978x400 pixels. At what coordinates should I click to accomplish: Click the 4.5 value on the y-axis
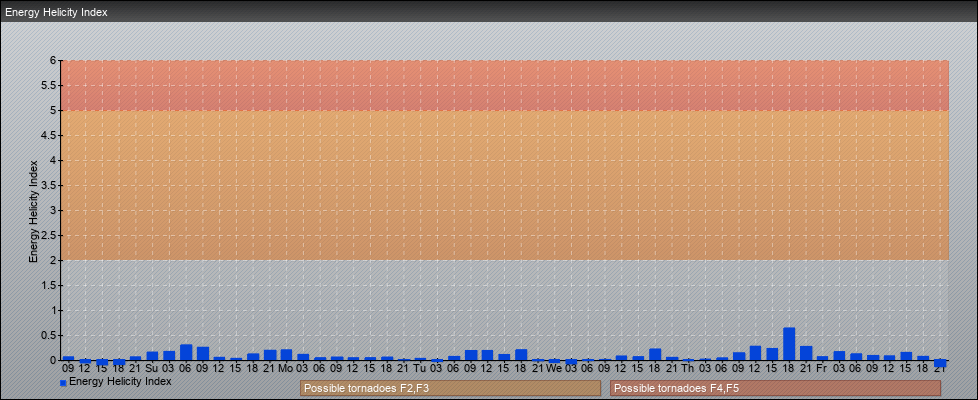click(50, 135)
